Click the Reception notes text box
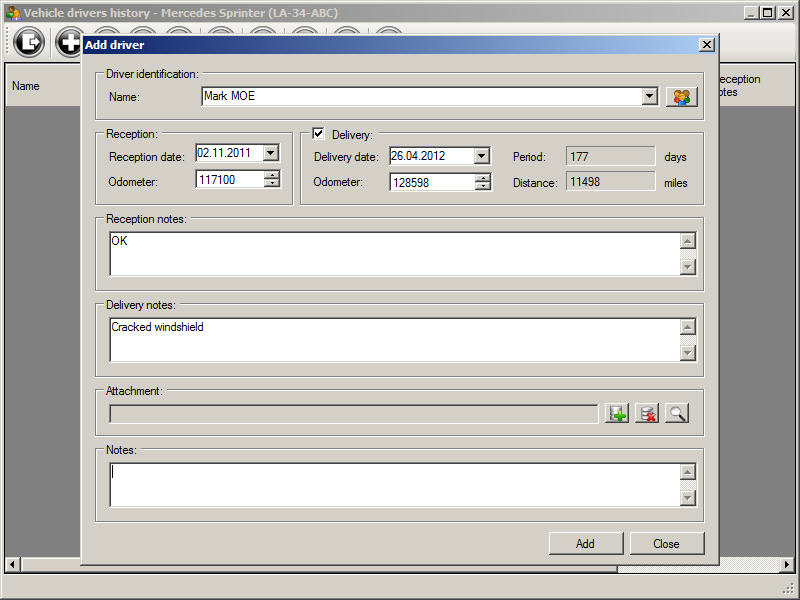This screenshot has height=600, width=800. [390, 253]
